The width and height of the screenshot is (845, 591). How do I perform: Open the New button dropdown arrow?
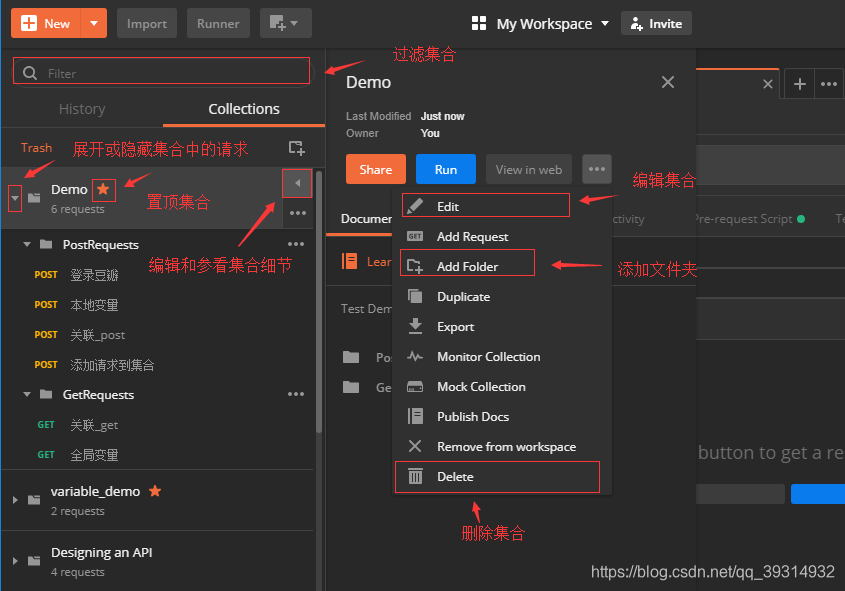94,23
